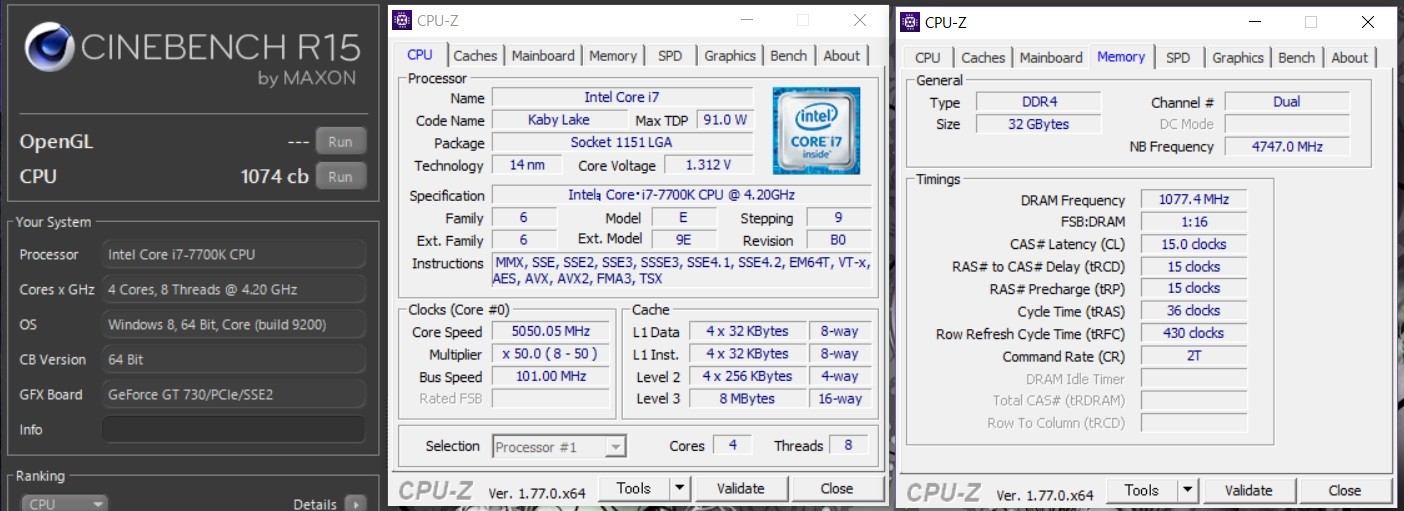Image resolution: width=1404 pixels, height=511 pixels.
Task: Click the FSB:DRAM ratio value 1:16
Action: click(1194, 222)
